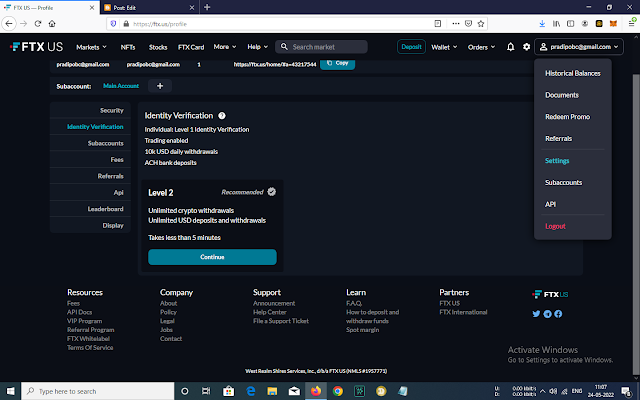This screenshot has width=640, height=400.
Task: Go back with browser back arrow
Action: pyautogui.click(x=9, y=24)
